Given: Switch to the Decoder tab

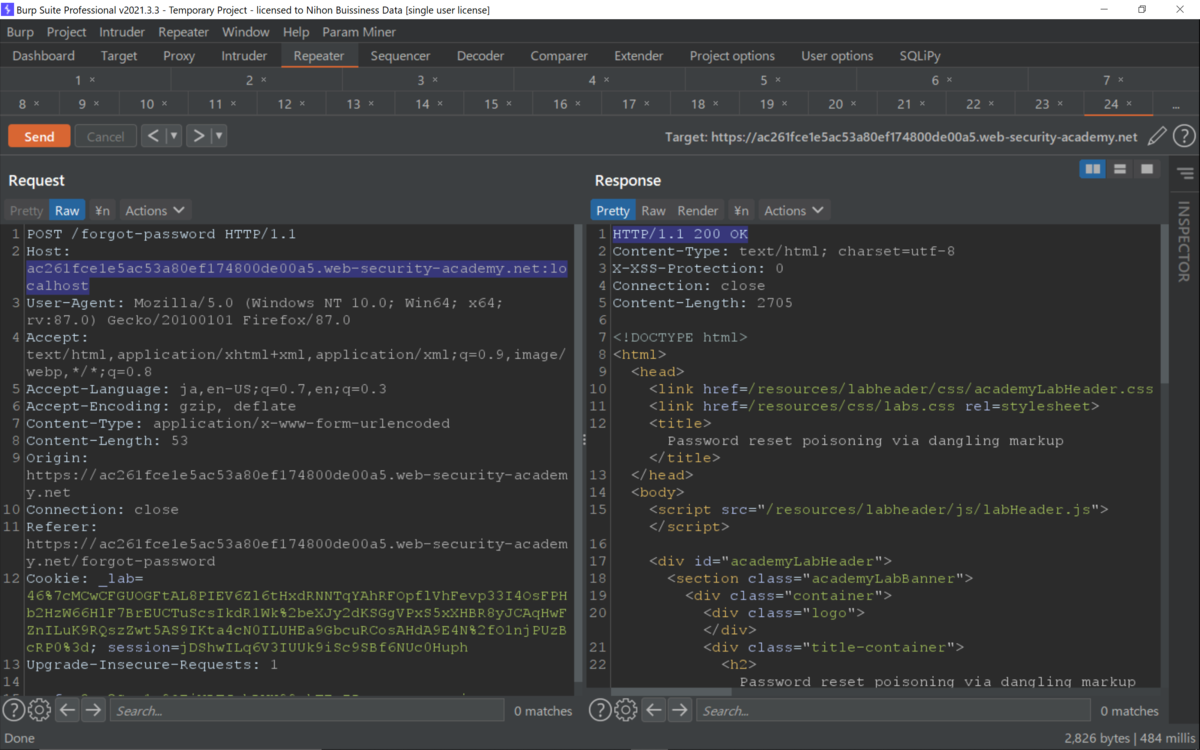Looking at the screenshot, I should click(481, 56).
